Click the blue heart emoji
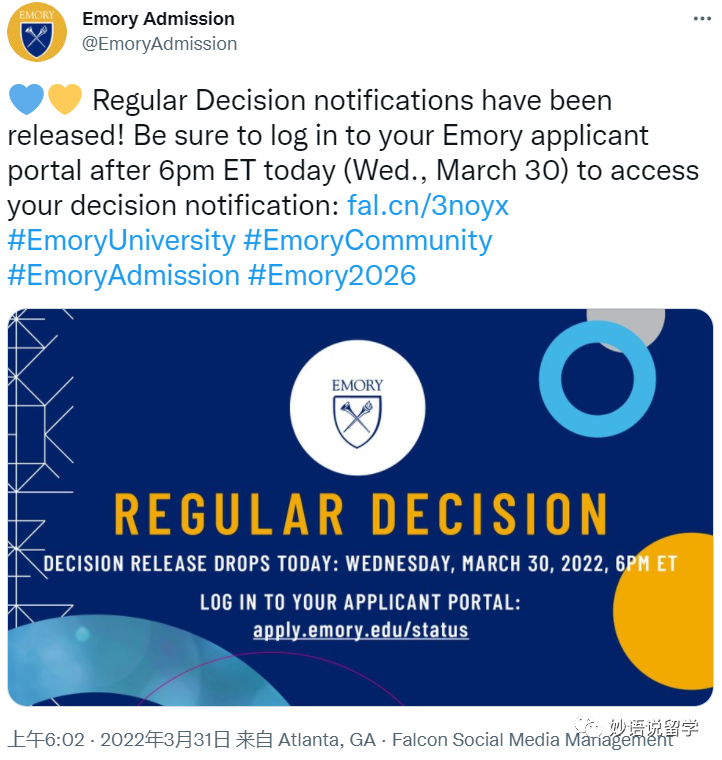722x760 pixels. click(x=27, y=99)
